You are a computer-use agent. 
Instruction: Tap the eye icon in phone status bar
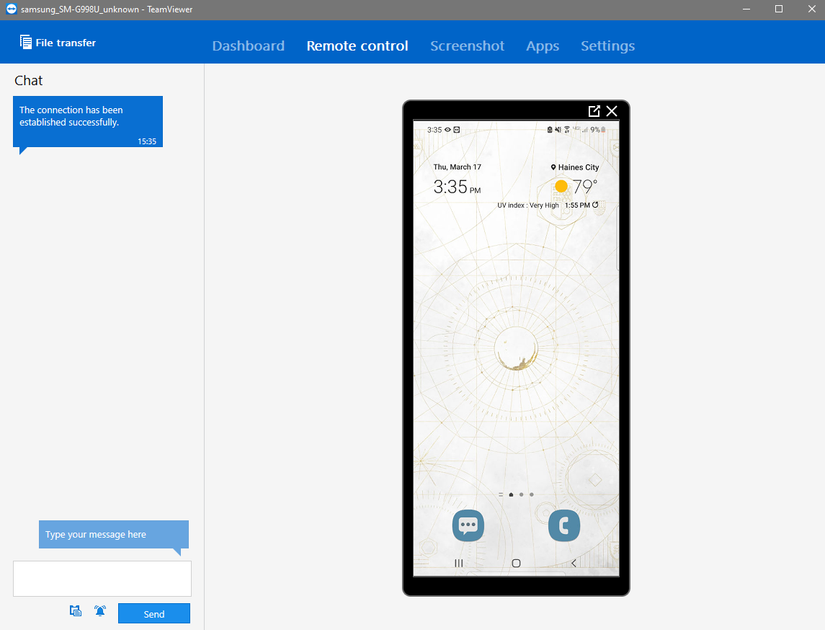(x=448, y=129)
